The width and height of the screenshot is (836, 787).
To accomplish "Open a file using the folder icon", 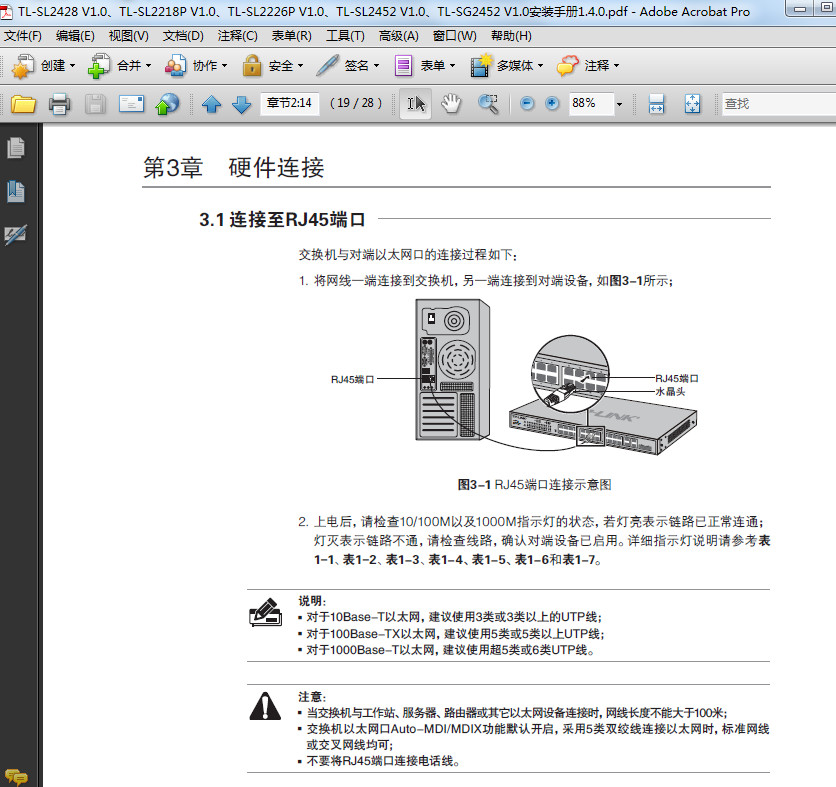I will click(x=23, y=103).
